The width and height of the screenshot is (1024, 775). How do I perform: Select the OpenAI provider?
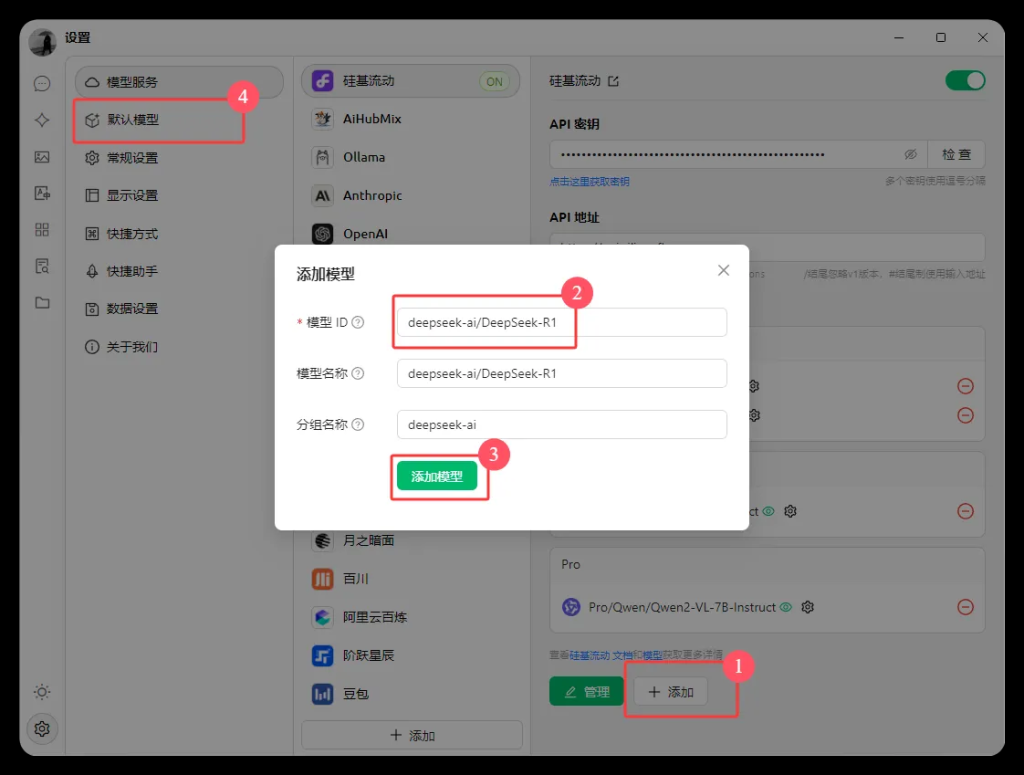[x=411, y=234]
